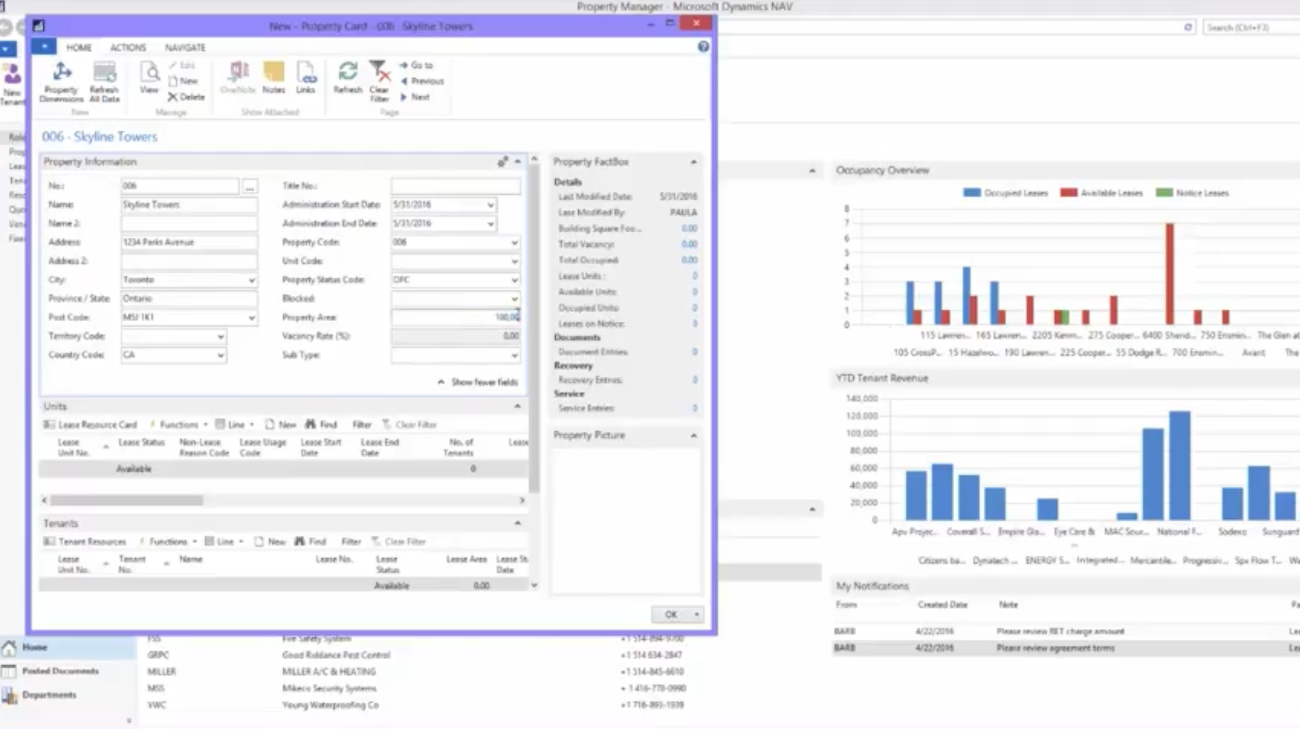This screenshot has height=729, width=1300.
Task: Open the City dropdown
Action: click(x=251, y=280)
